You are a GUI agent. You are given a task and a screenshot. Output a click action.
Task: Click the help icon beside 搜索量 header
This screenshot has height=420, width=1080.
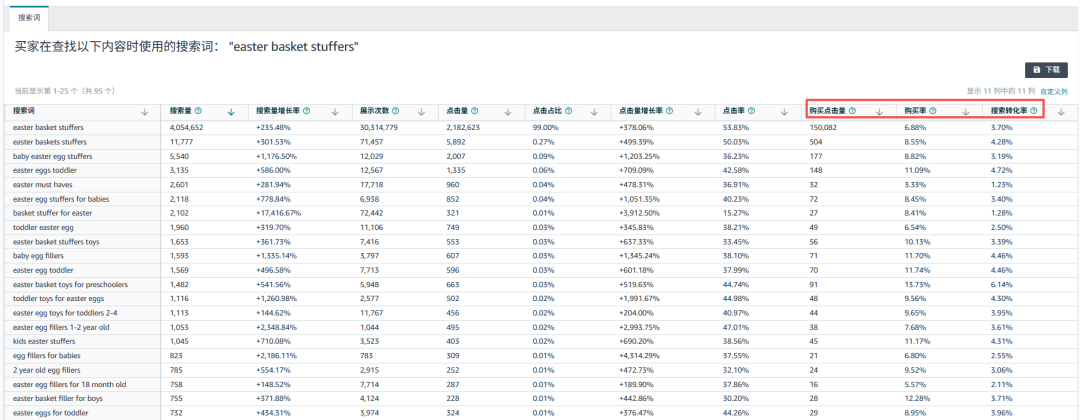click(x=198, y=111)
